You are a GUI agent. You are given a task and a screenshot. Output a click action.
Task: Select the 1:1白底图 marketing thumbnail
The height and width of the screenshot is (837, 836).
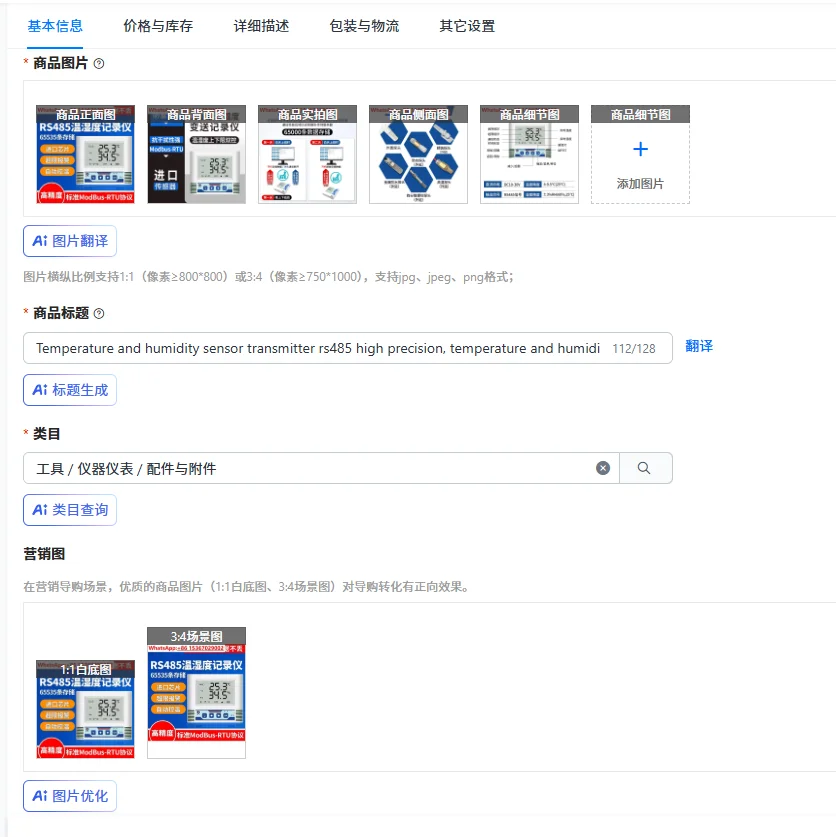pyautogui.click(x=85, y=709)
